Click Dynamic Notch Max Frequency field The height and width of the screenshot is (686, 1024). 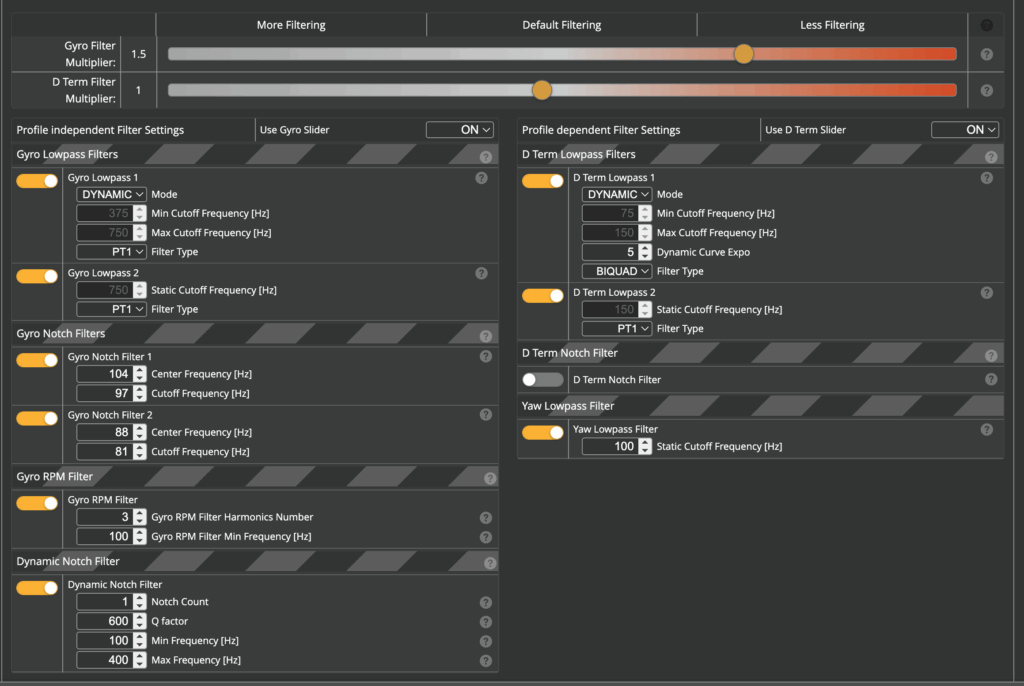[x=111, y=661]
